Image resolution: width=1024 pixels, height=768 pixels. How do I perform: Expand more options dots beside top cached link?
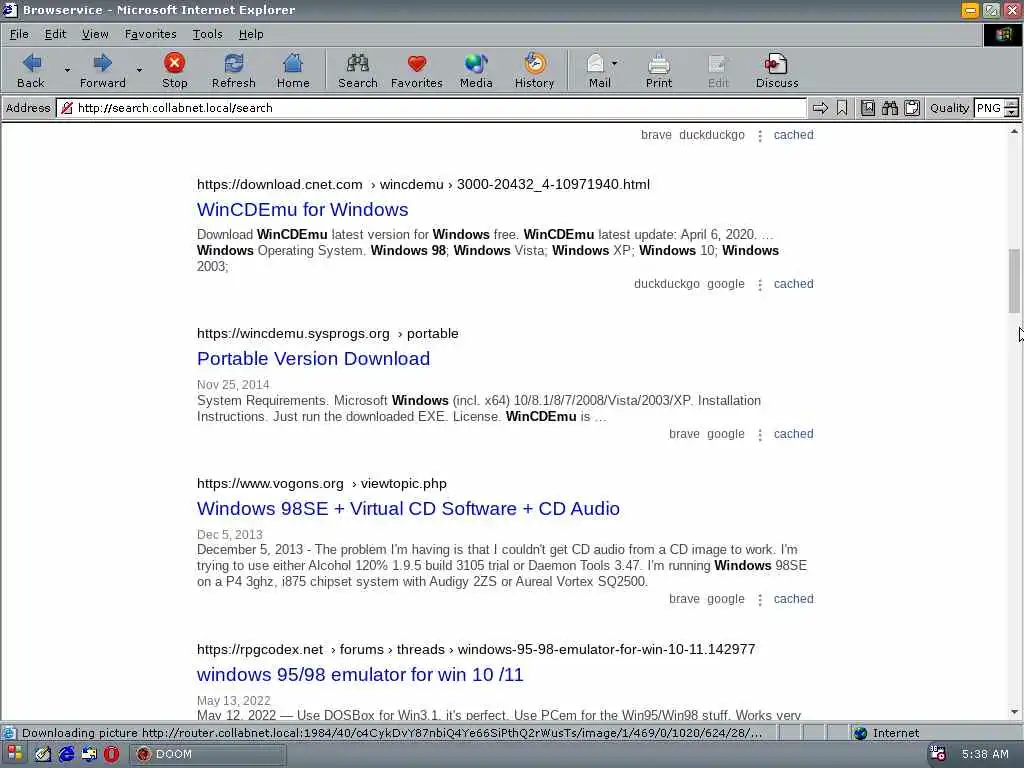(760, 136)
